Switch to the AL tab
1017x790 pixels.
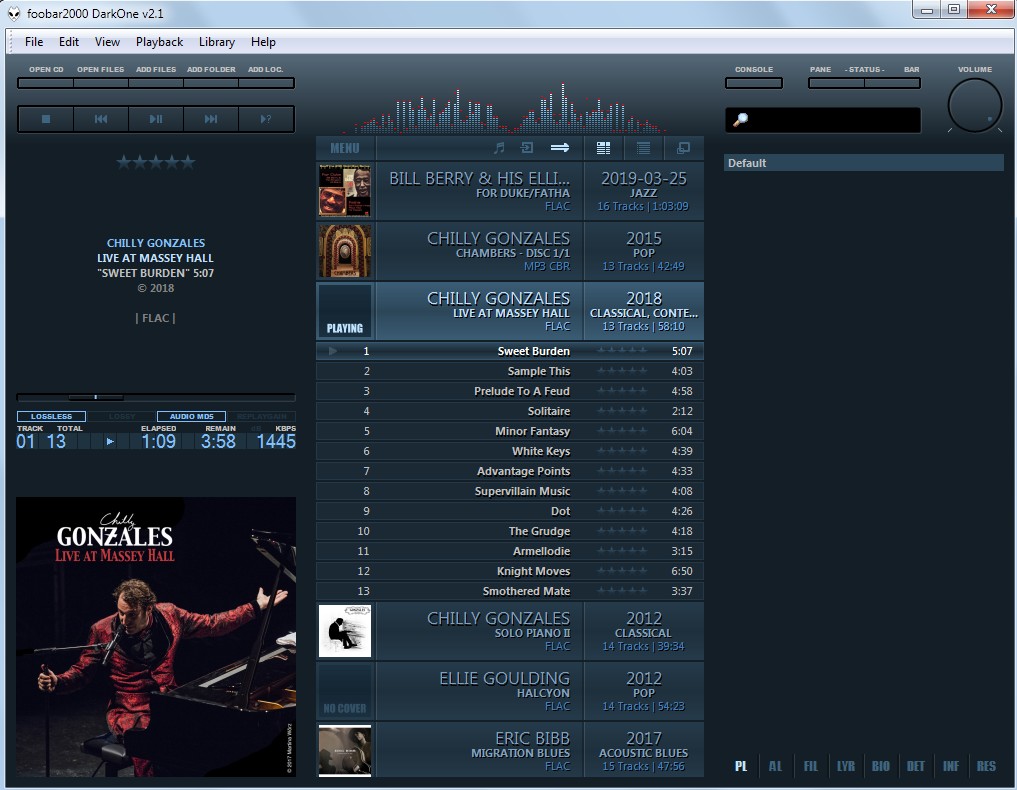(x=775, y=766)
